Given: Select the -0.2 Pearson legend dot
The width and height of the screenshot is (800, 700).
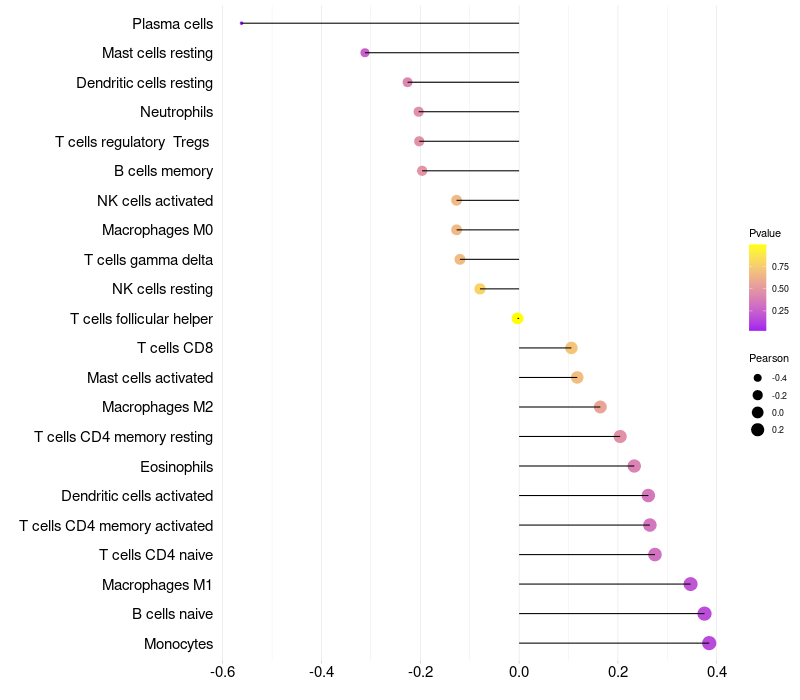Looking at the screenshot, I should [758, 395].
